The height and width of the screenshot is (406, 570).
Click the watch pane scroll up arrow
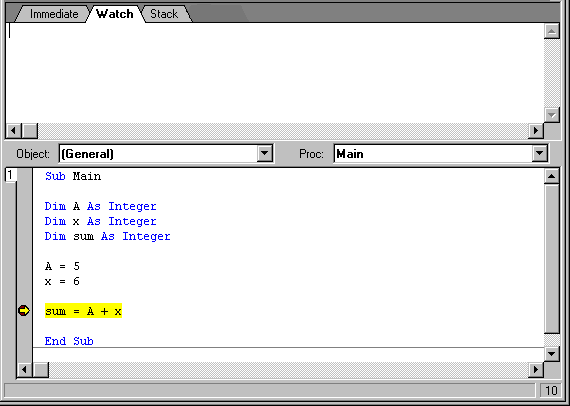coord(551,31)
